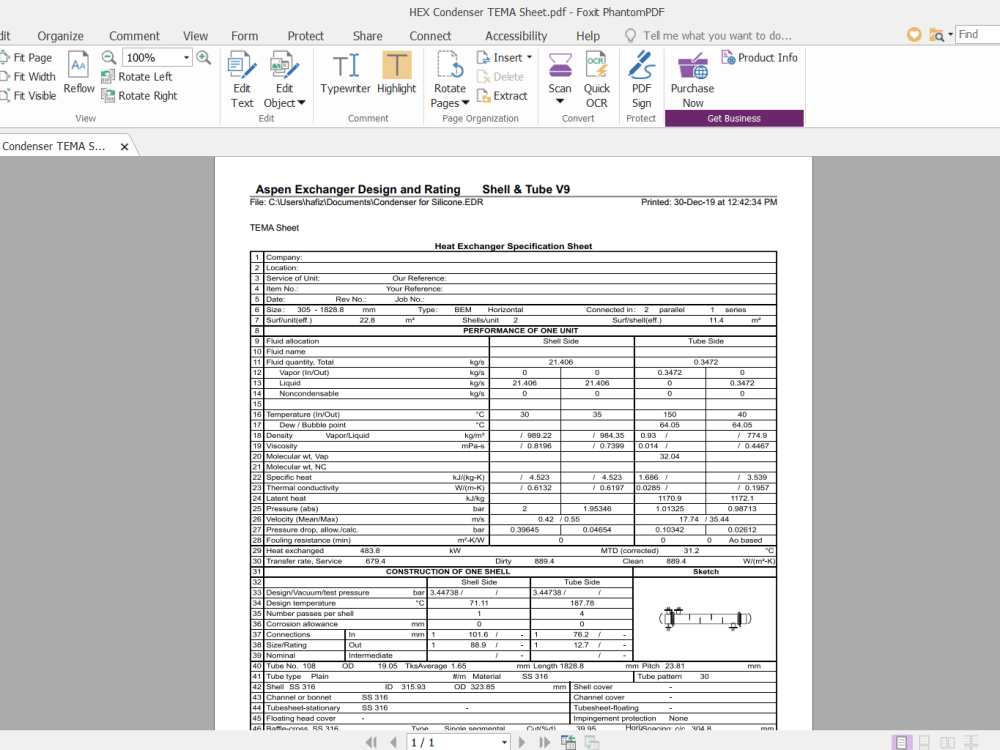Jump to the last page
The height and width of the screenshot is (750, 1000).
point(544,742)
